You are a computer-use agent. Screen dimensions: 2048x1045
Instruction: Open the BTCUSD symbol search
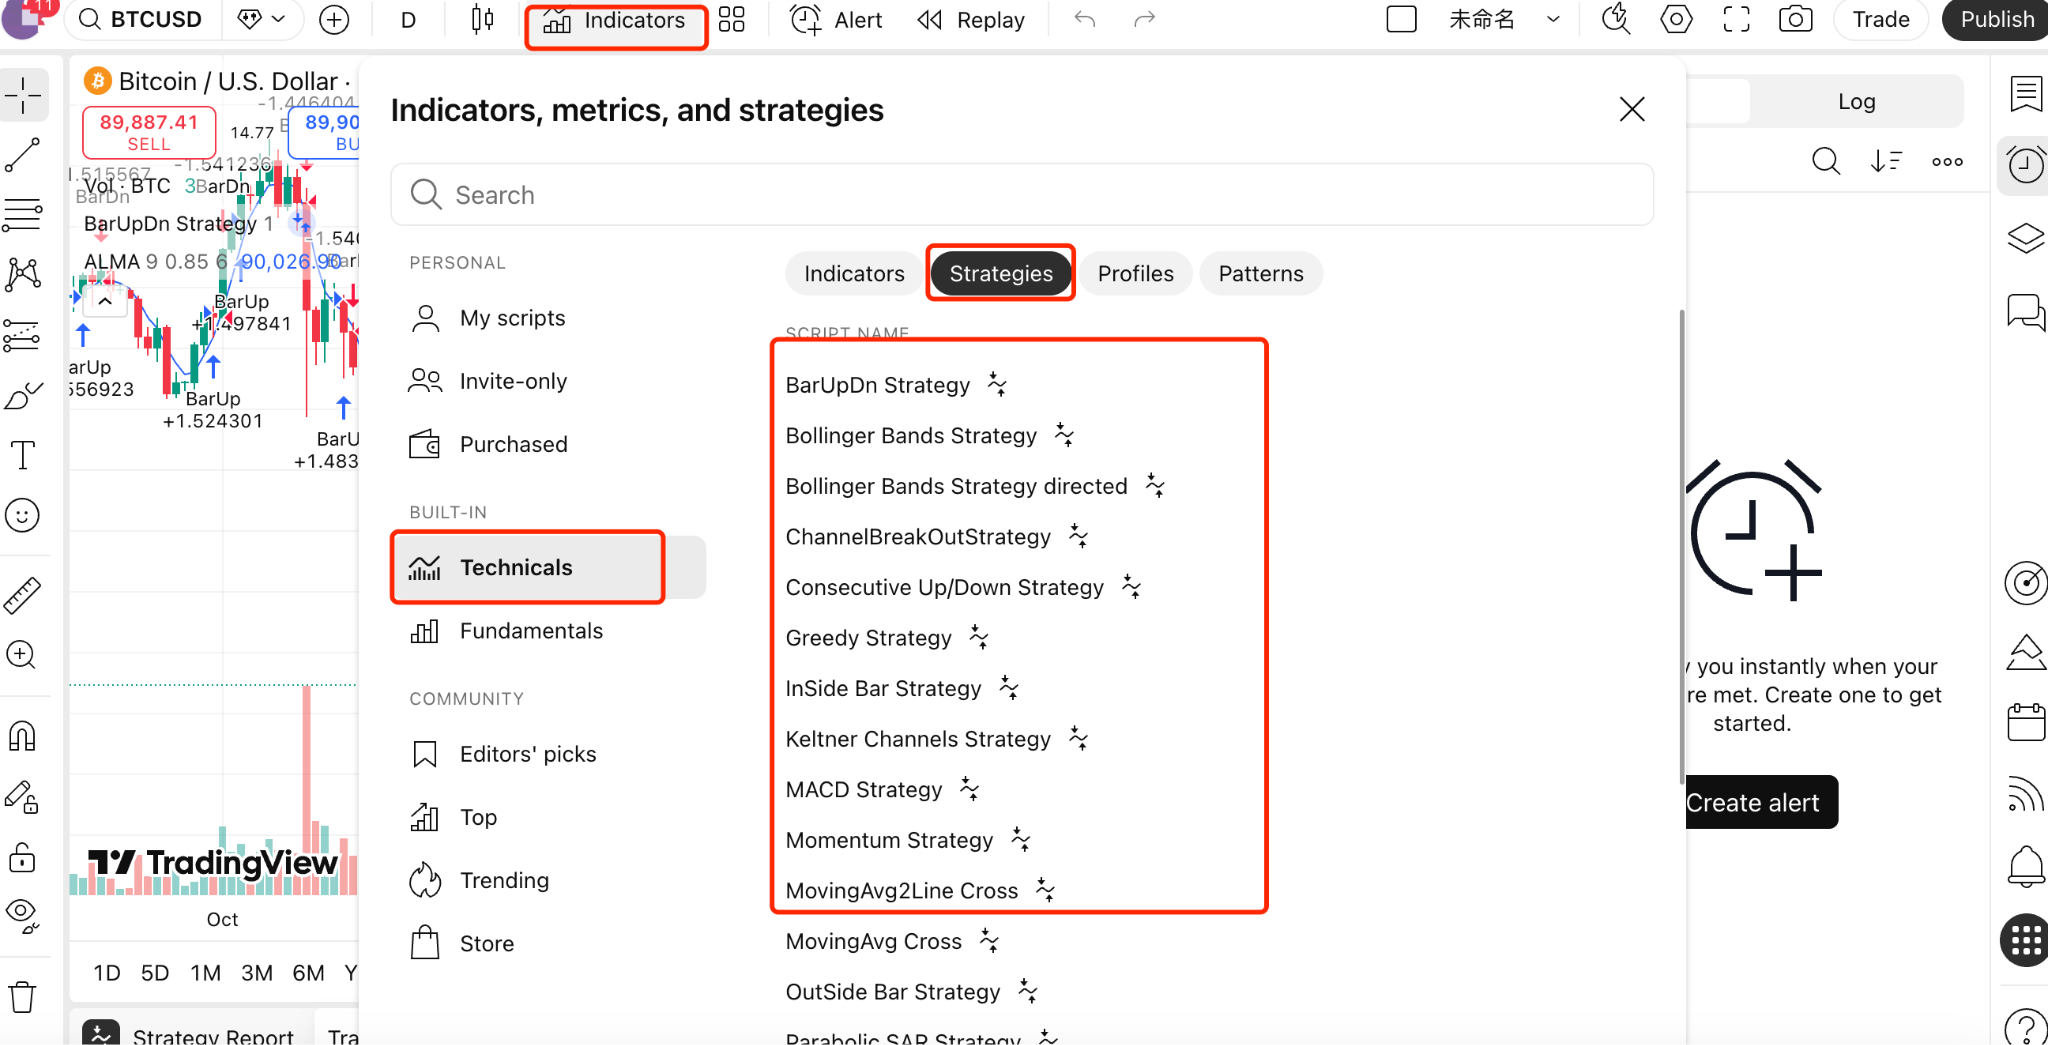click(x=142, y=20)
